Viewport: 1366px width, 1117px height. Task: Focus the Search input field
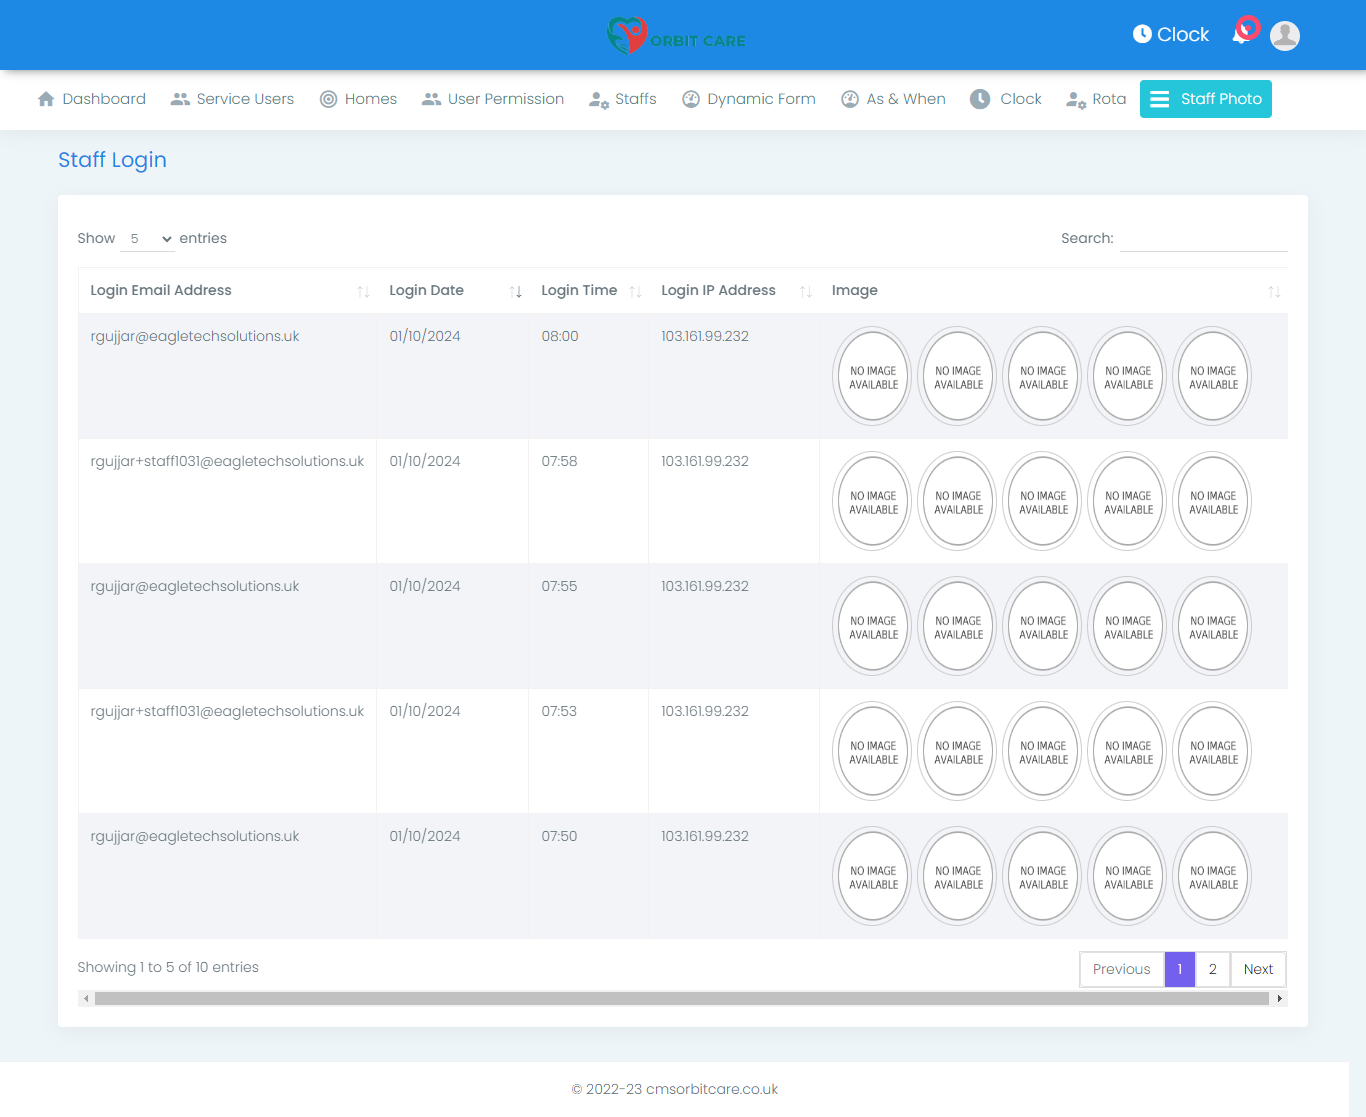(x=1203, y=239)
